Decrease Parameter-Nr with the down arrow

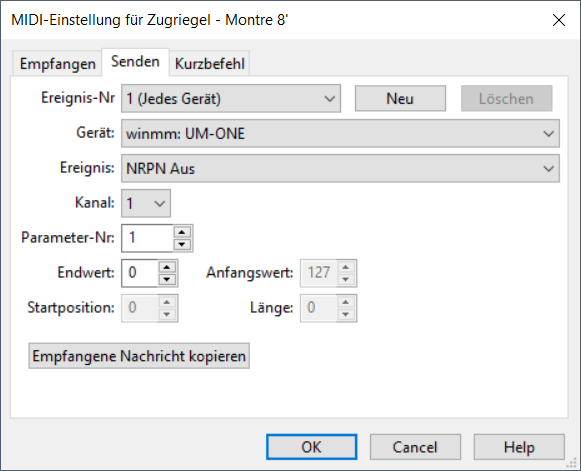(x=182, y=244)
